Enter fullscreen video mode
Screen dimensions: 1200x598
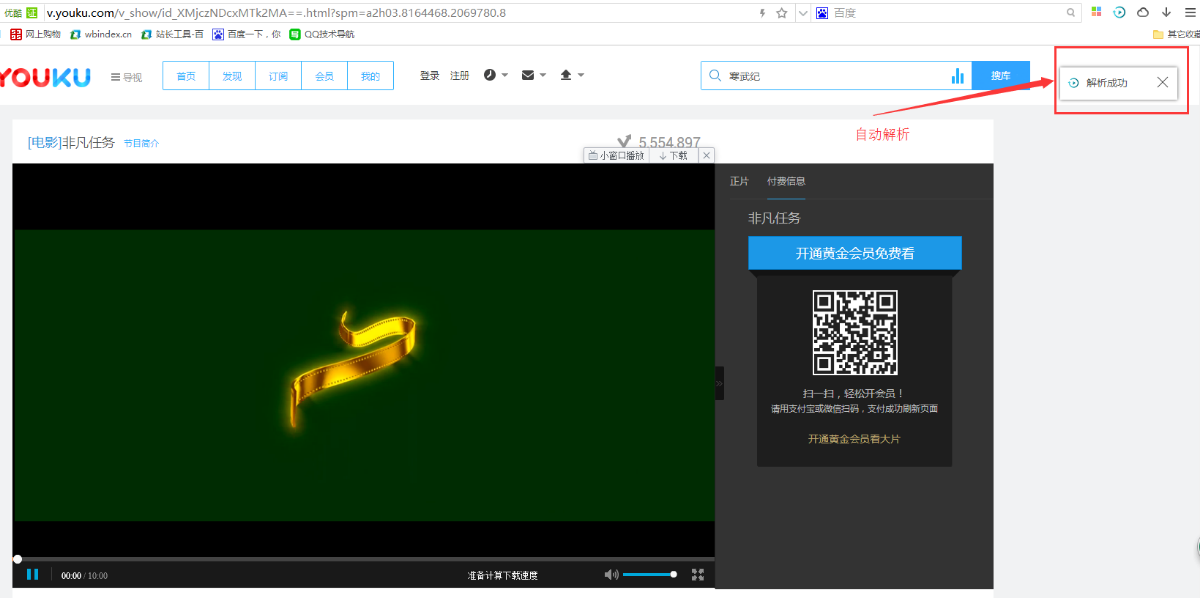698,575
